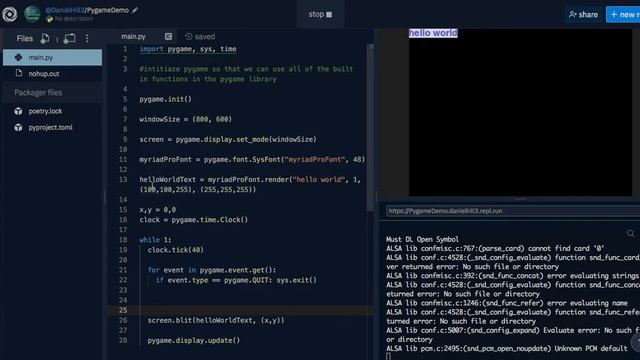Place cursor on 'pygame.init()' line
Image resolution: width=640 pixels, height=360 pixels.
(x=165, y=99)
